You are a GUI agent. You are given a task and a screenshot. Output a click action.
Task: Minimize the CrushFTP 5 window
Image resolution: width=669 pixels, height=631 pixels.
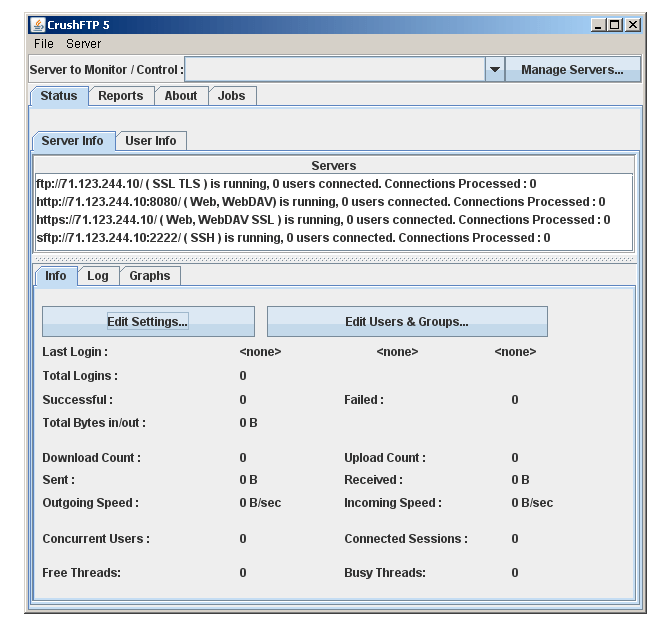point(598,25)
